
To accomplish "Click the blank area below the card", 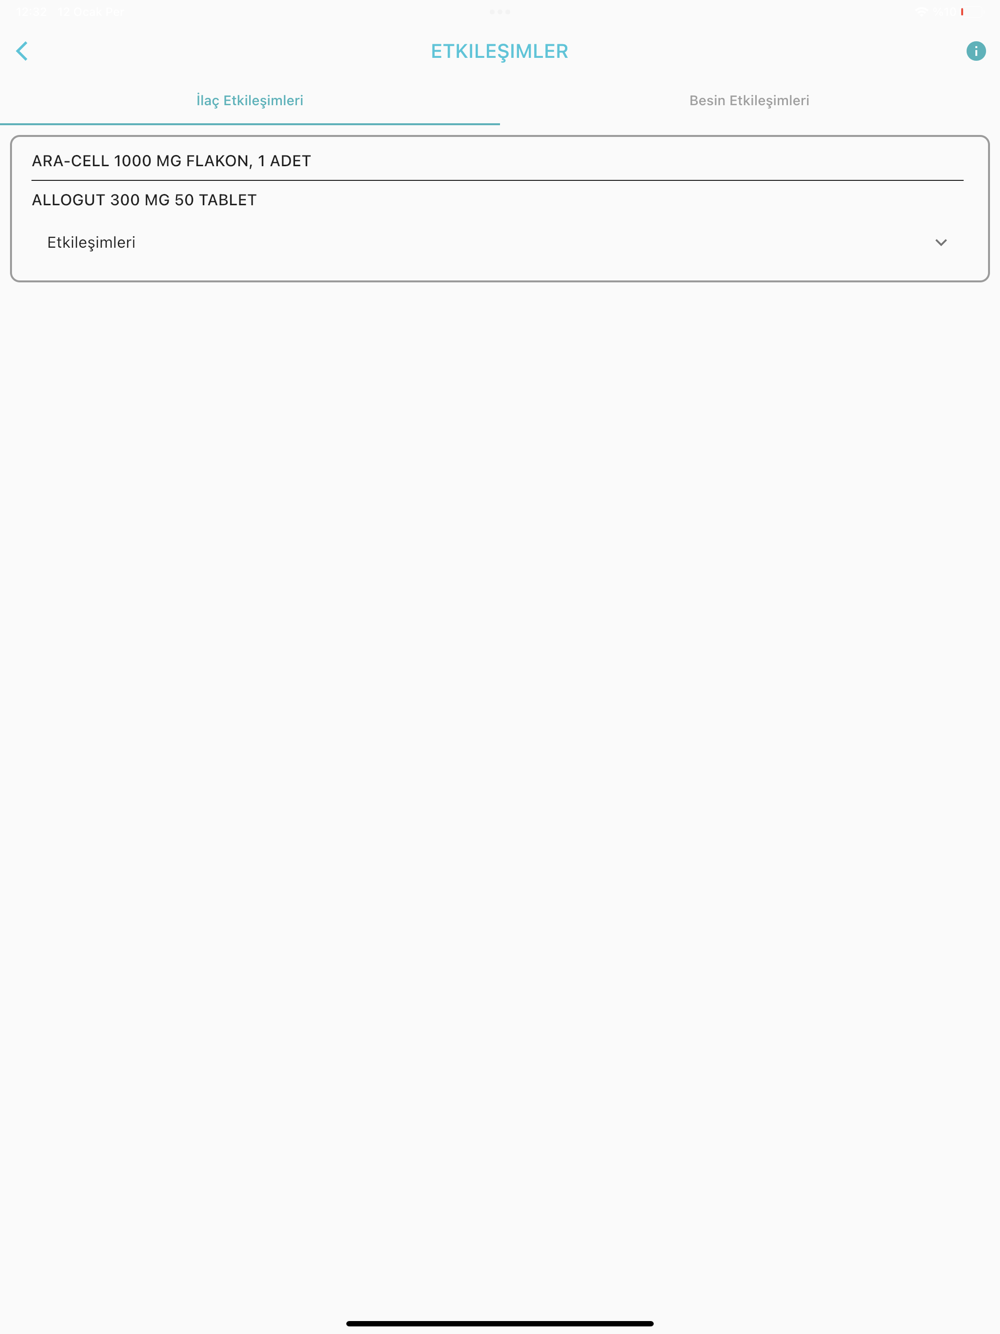I will pyautogui.click(x=500, y=750).
